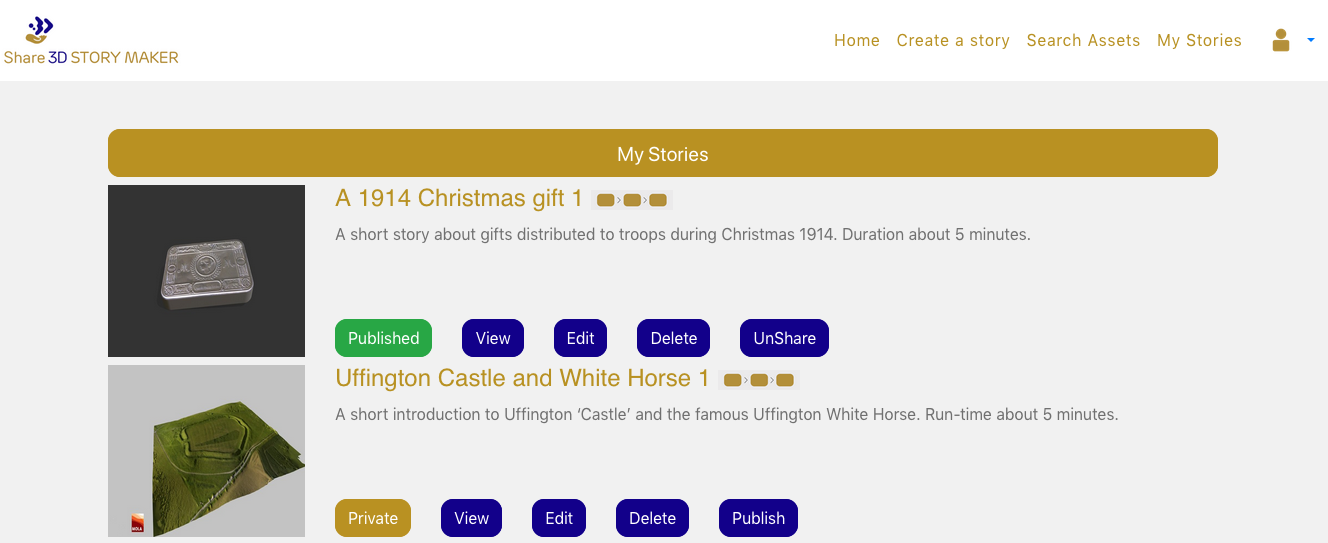Open Search Assets page
1328x543 pixels.
(1083, 41)
